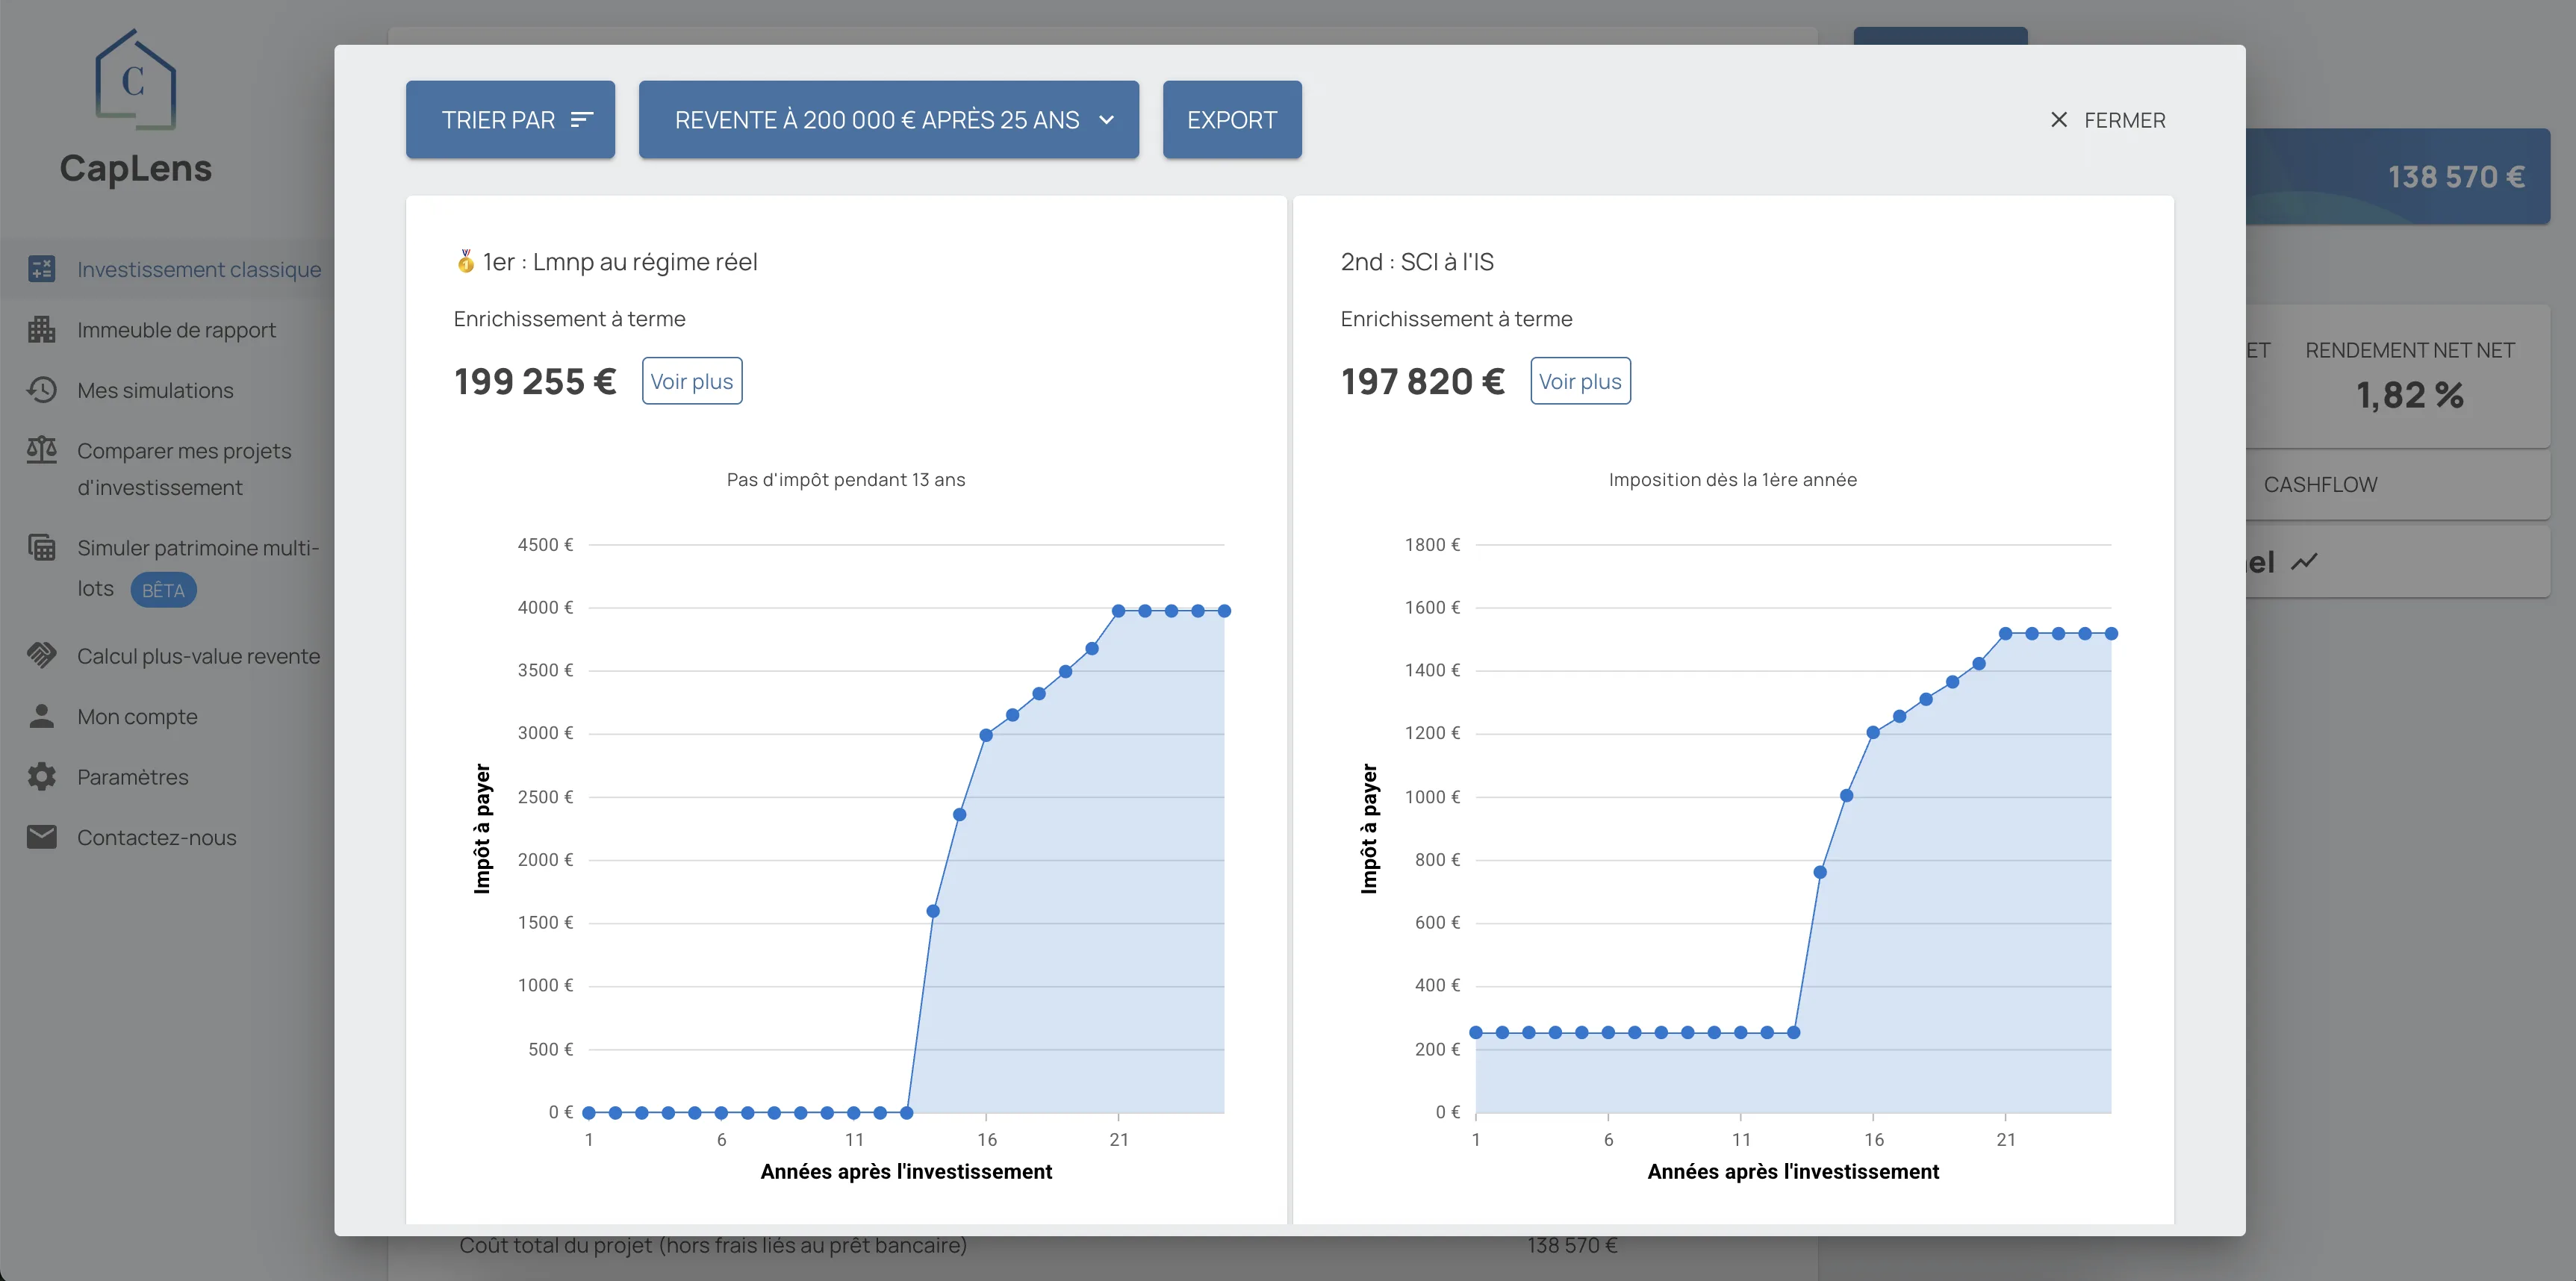Open Contactez-nous via the envelope icon
This screenshot has height=1281, width=2576.
41,837
